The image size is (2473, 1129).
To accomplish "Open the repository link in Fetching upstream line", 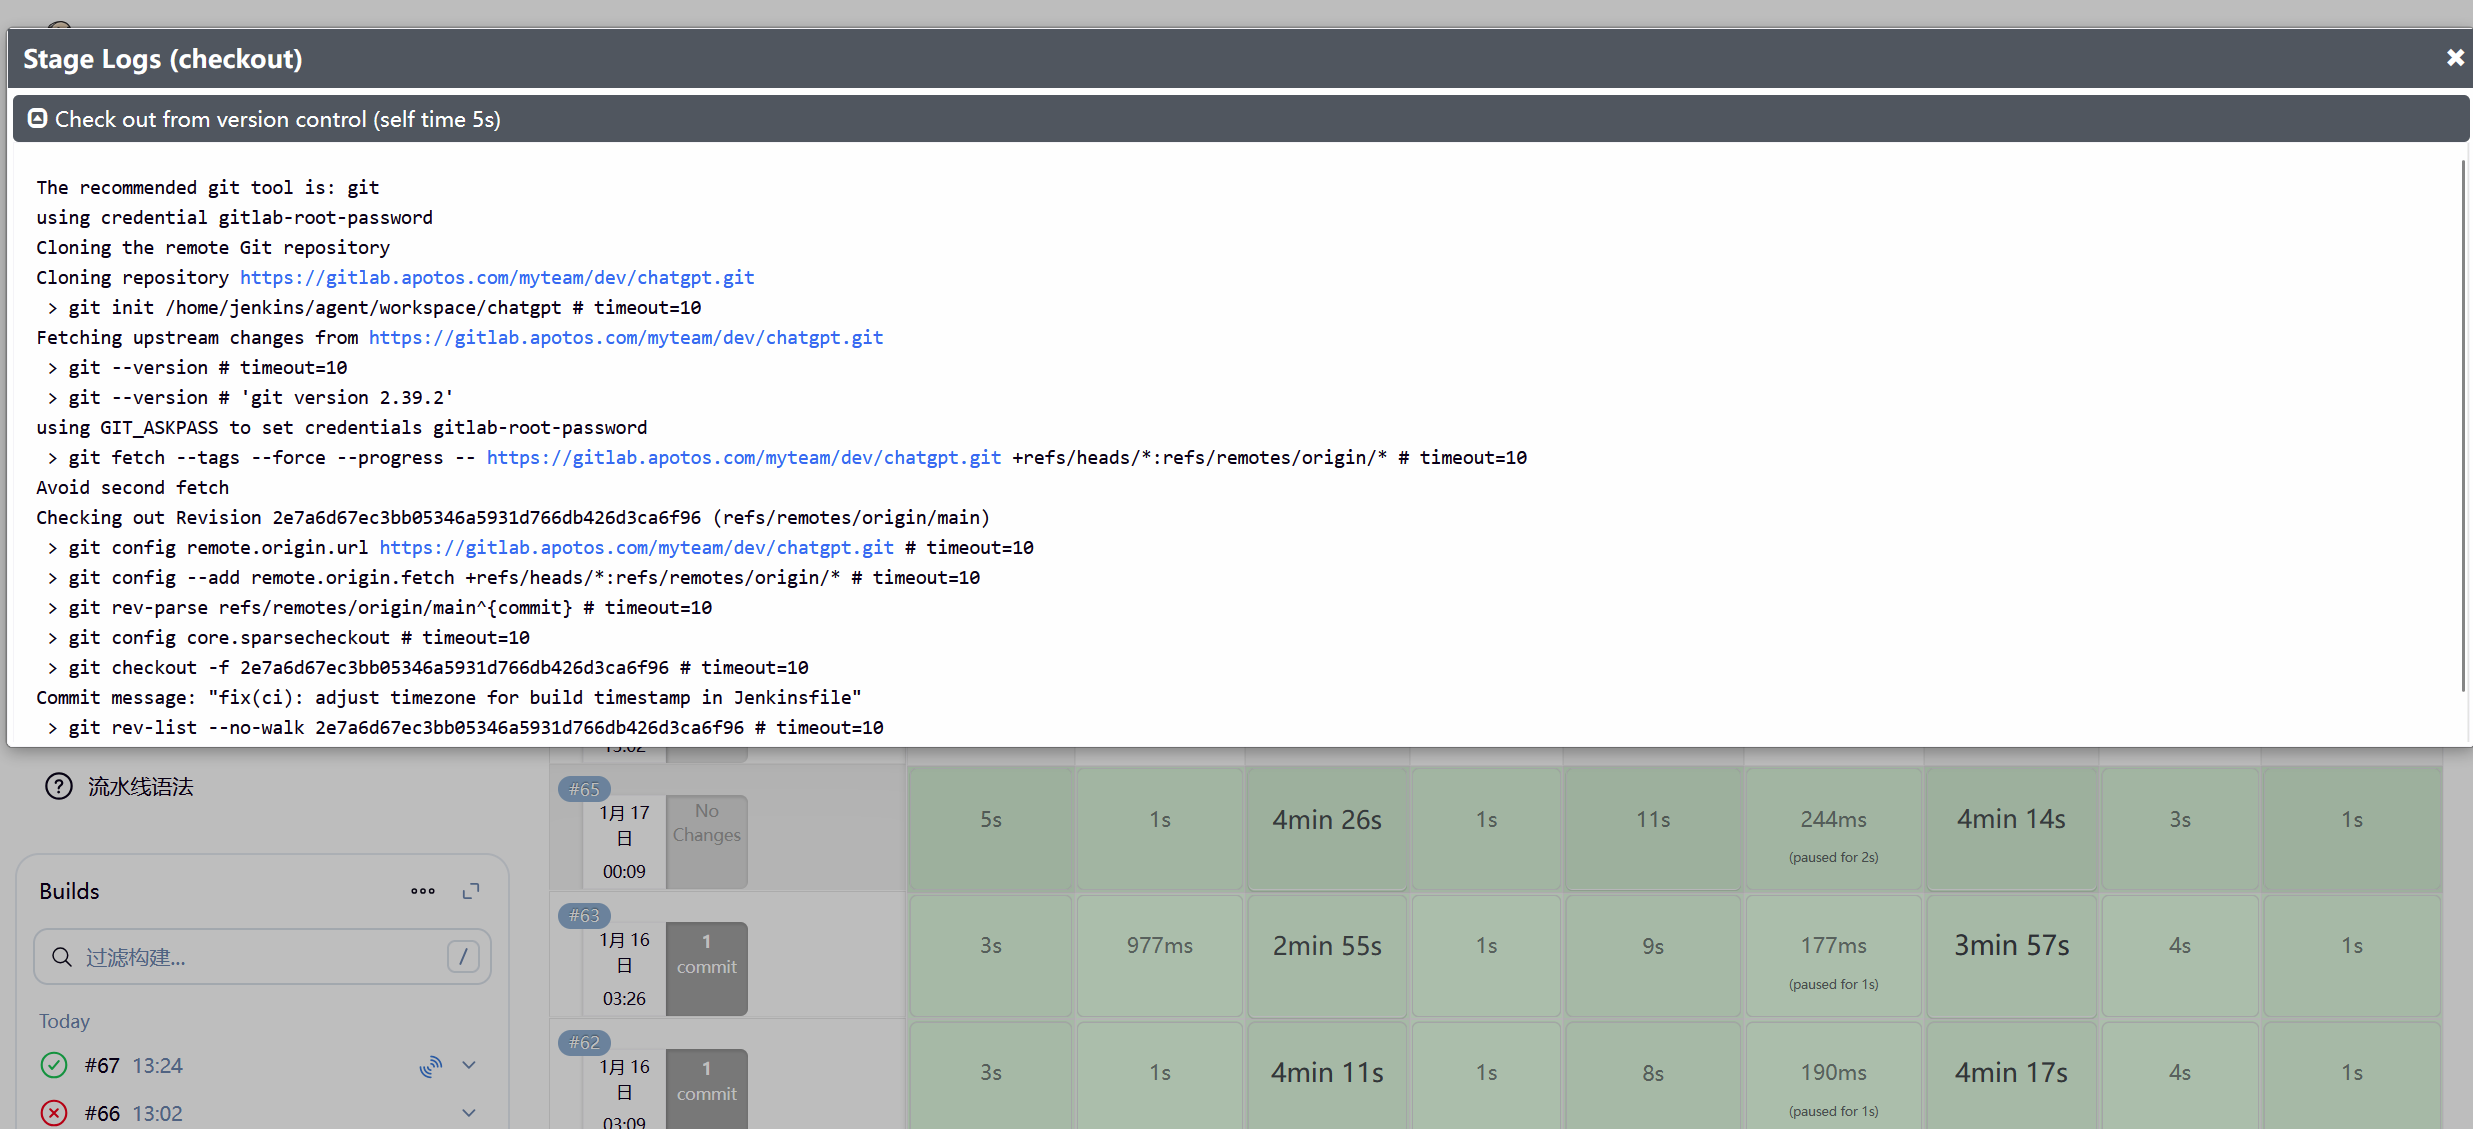I will [625, 337].
